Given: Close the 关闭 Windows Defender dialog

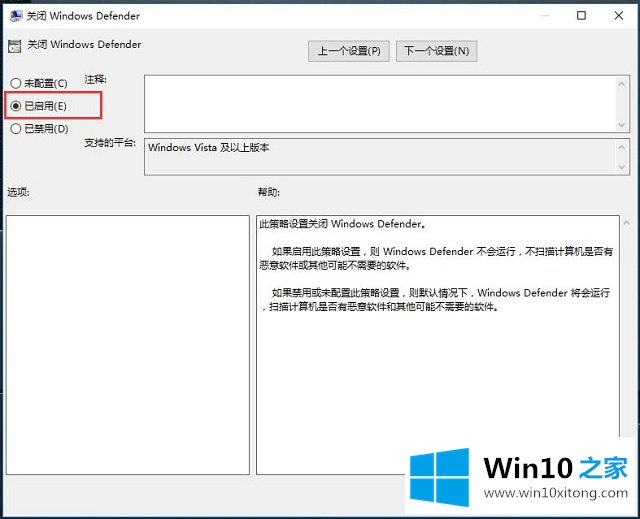Looking at the screenshot, I should pyautogui.click(x=619, y=16).
